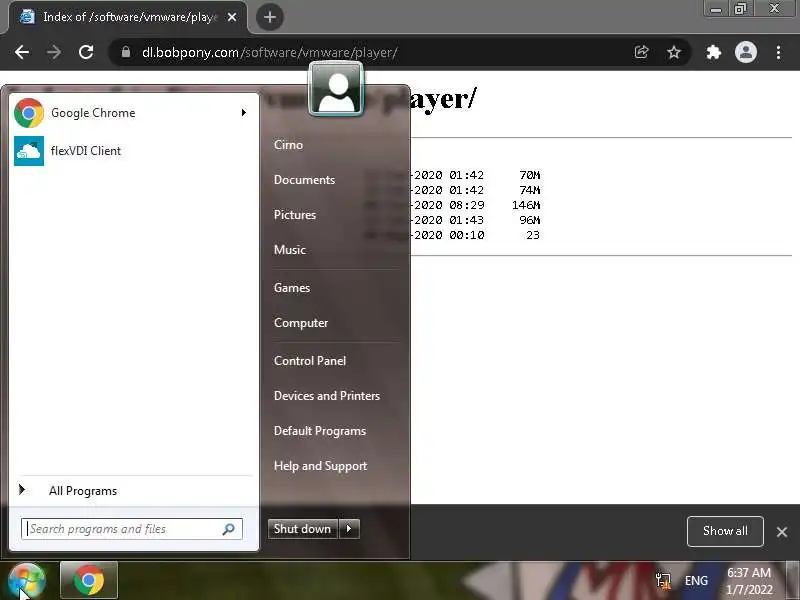
Task: Go forward in Chrome
Action: tap(54, 52)
